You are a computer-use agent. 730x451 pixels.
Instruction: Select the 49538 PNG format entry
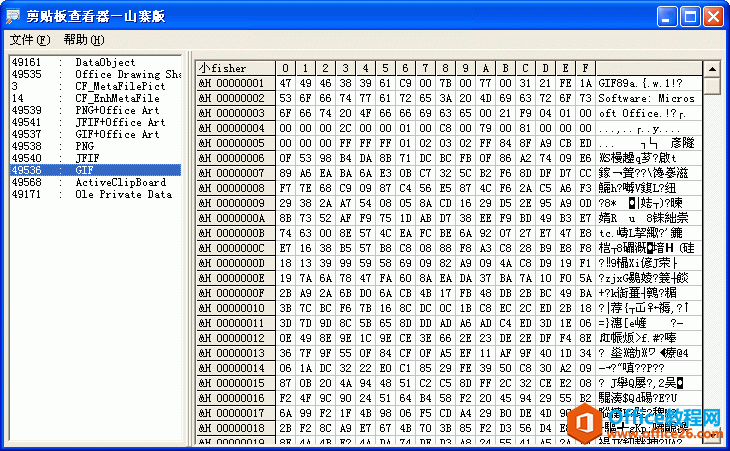(95, 147)
